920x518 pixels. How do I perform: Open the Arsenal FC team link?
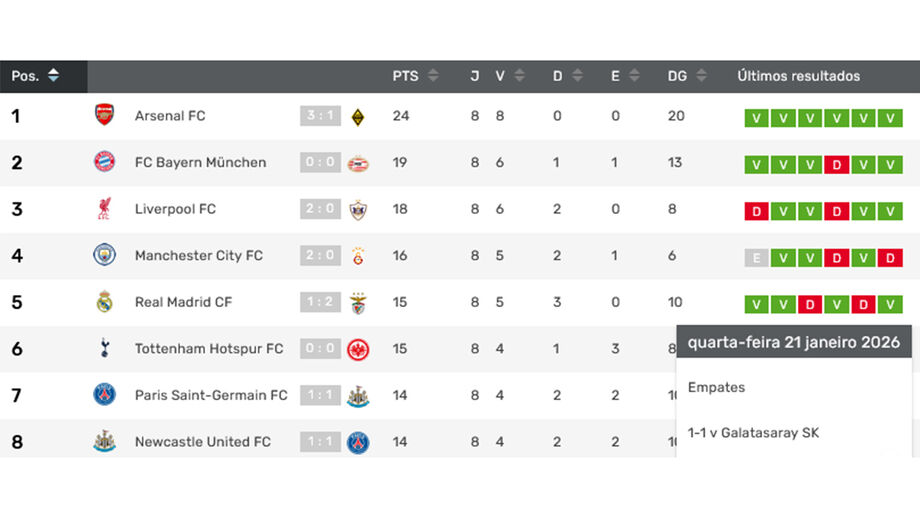pyautogui.click(x=170, y=116)
